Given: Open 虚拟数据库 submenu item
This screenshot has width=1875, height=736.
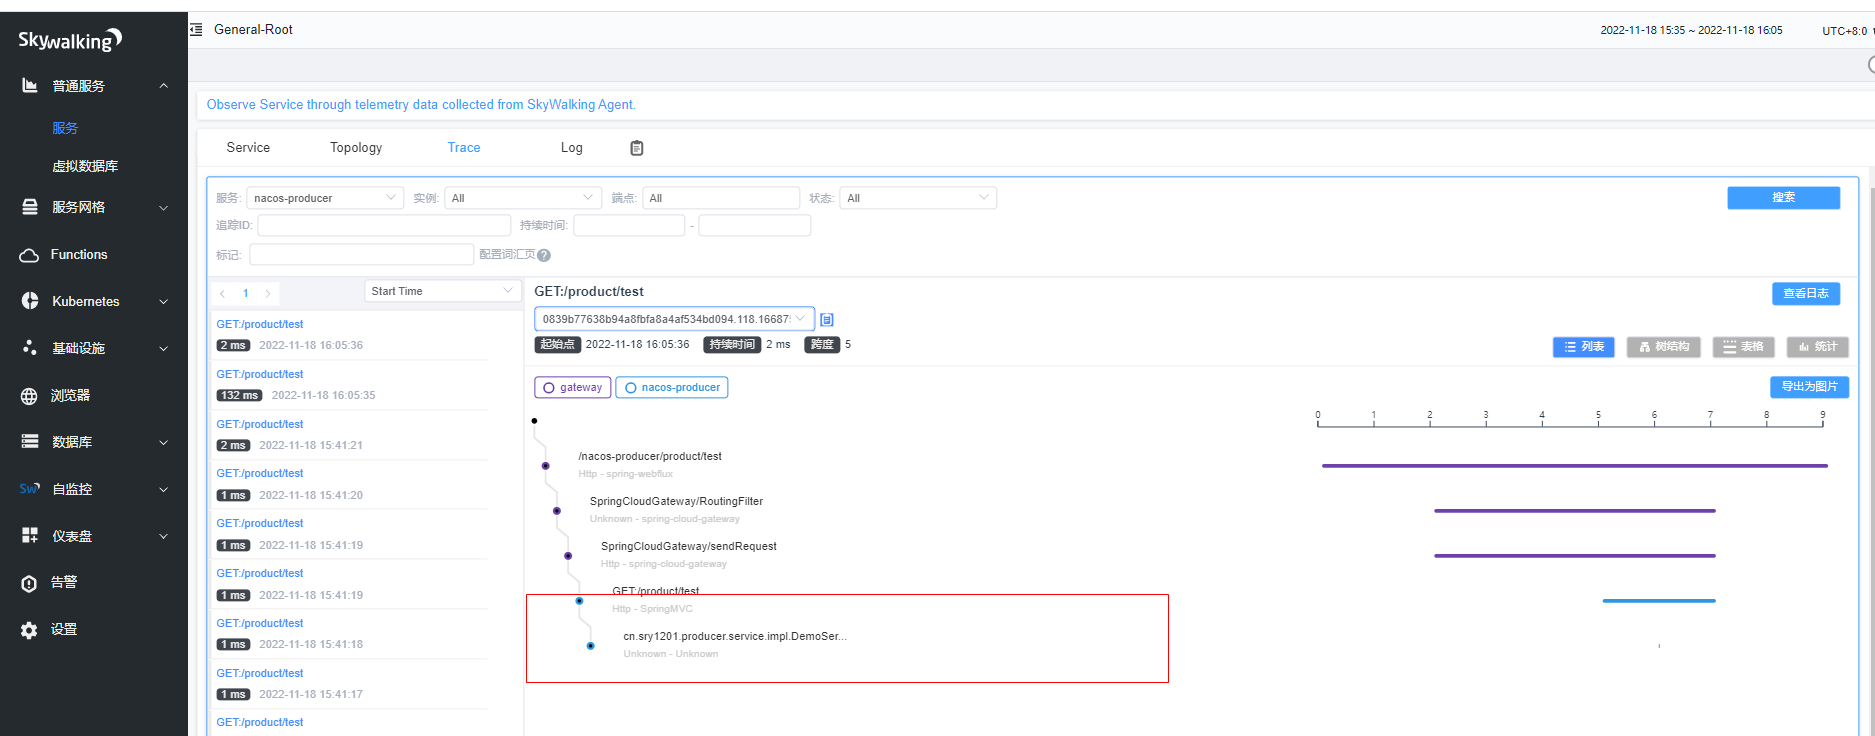Looking at the screenshot, I should (x=85, y=166).
